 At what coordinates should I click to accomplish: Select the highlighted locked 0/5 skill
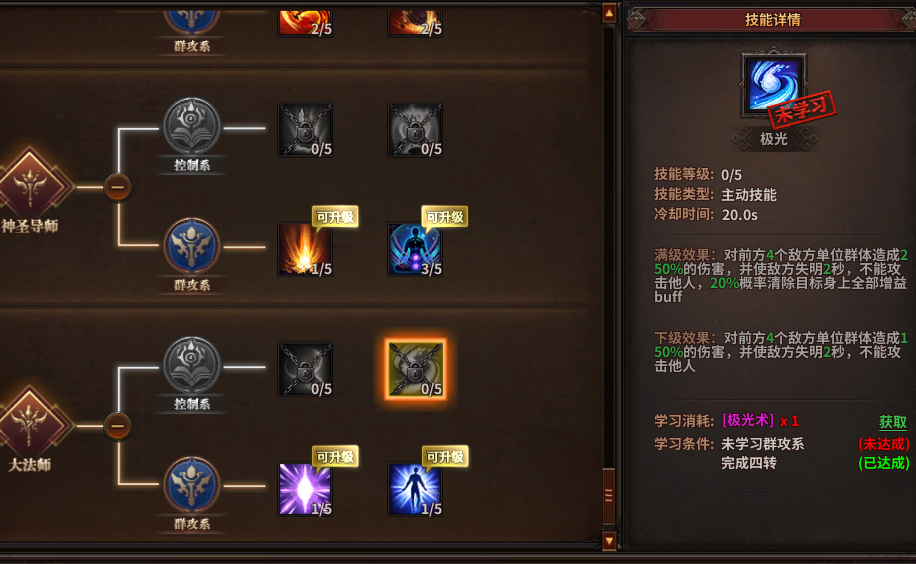click(415, 369)
